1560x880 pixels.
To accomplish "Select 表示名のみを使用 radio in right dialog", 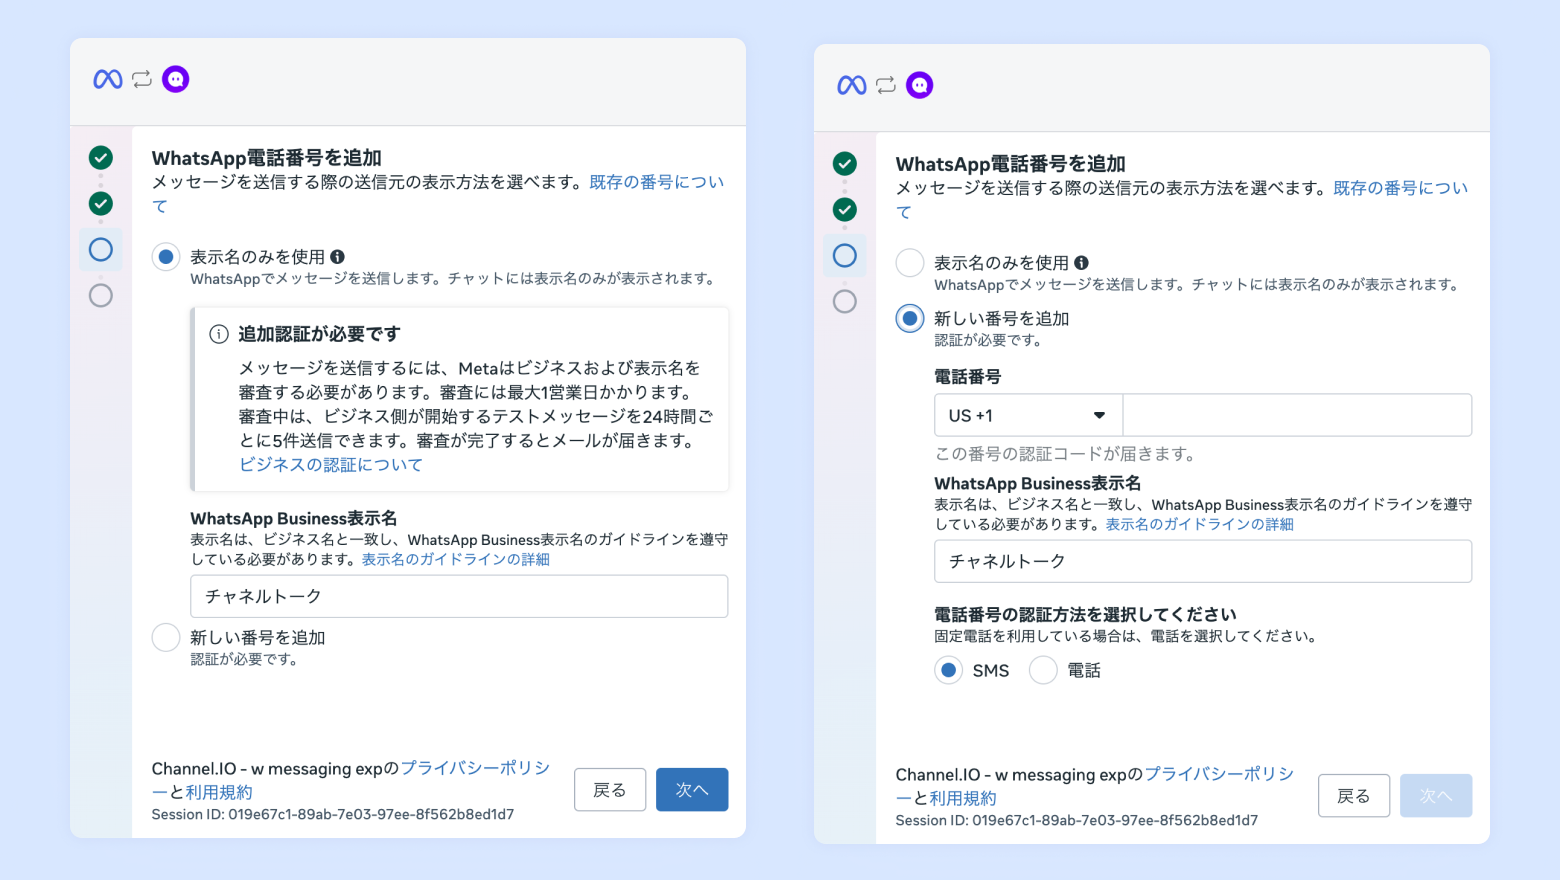I will [x=910, y=263].
